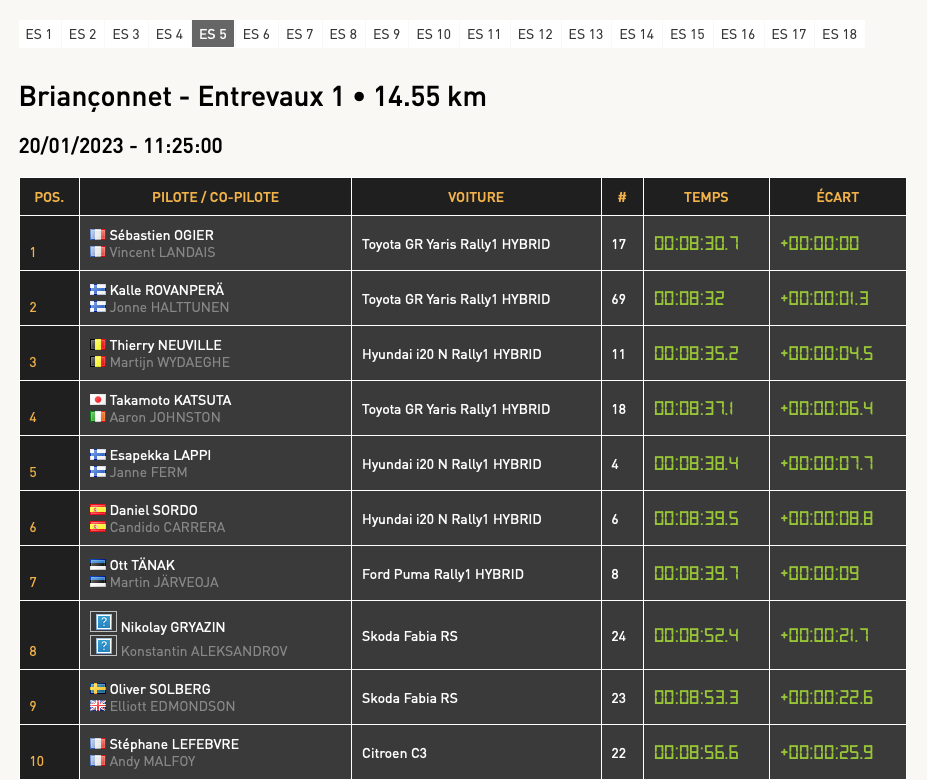Click the British flag beside Elliott EDMONDSON

point(98,706)
